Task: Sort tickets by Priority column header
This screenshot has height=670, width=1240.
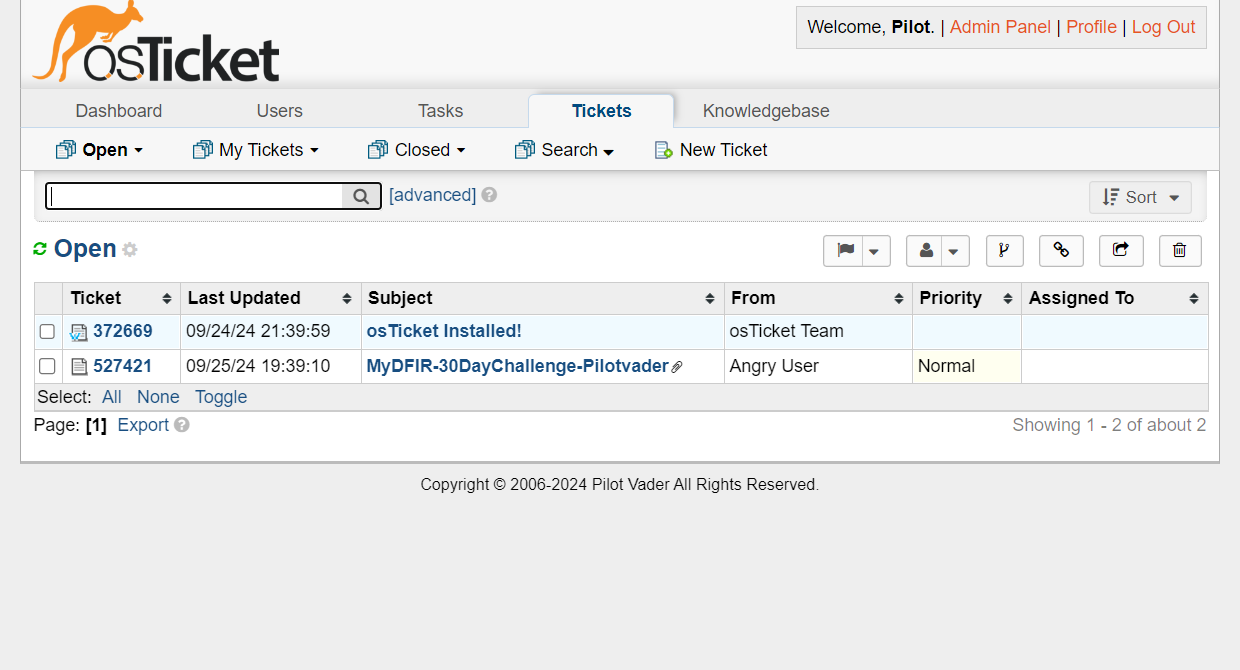Action: [x=950, y=298]
